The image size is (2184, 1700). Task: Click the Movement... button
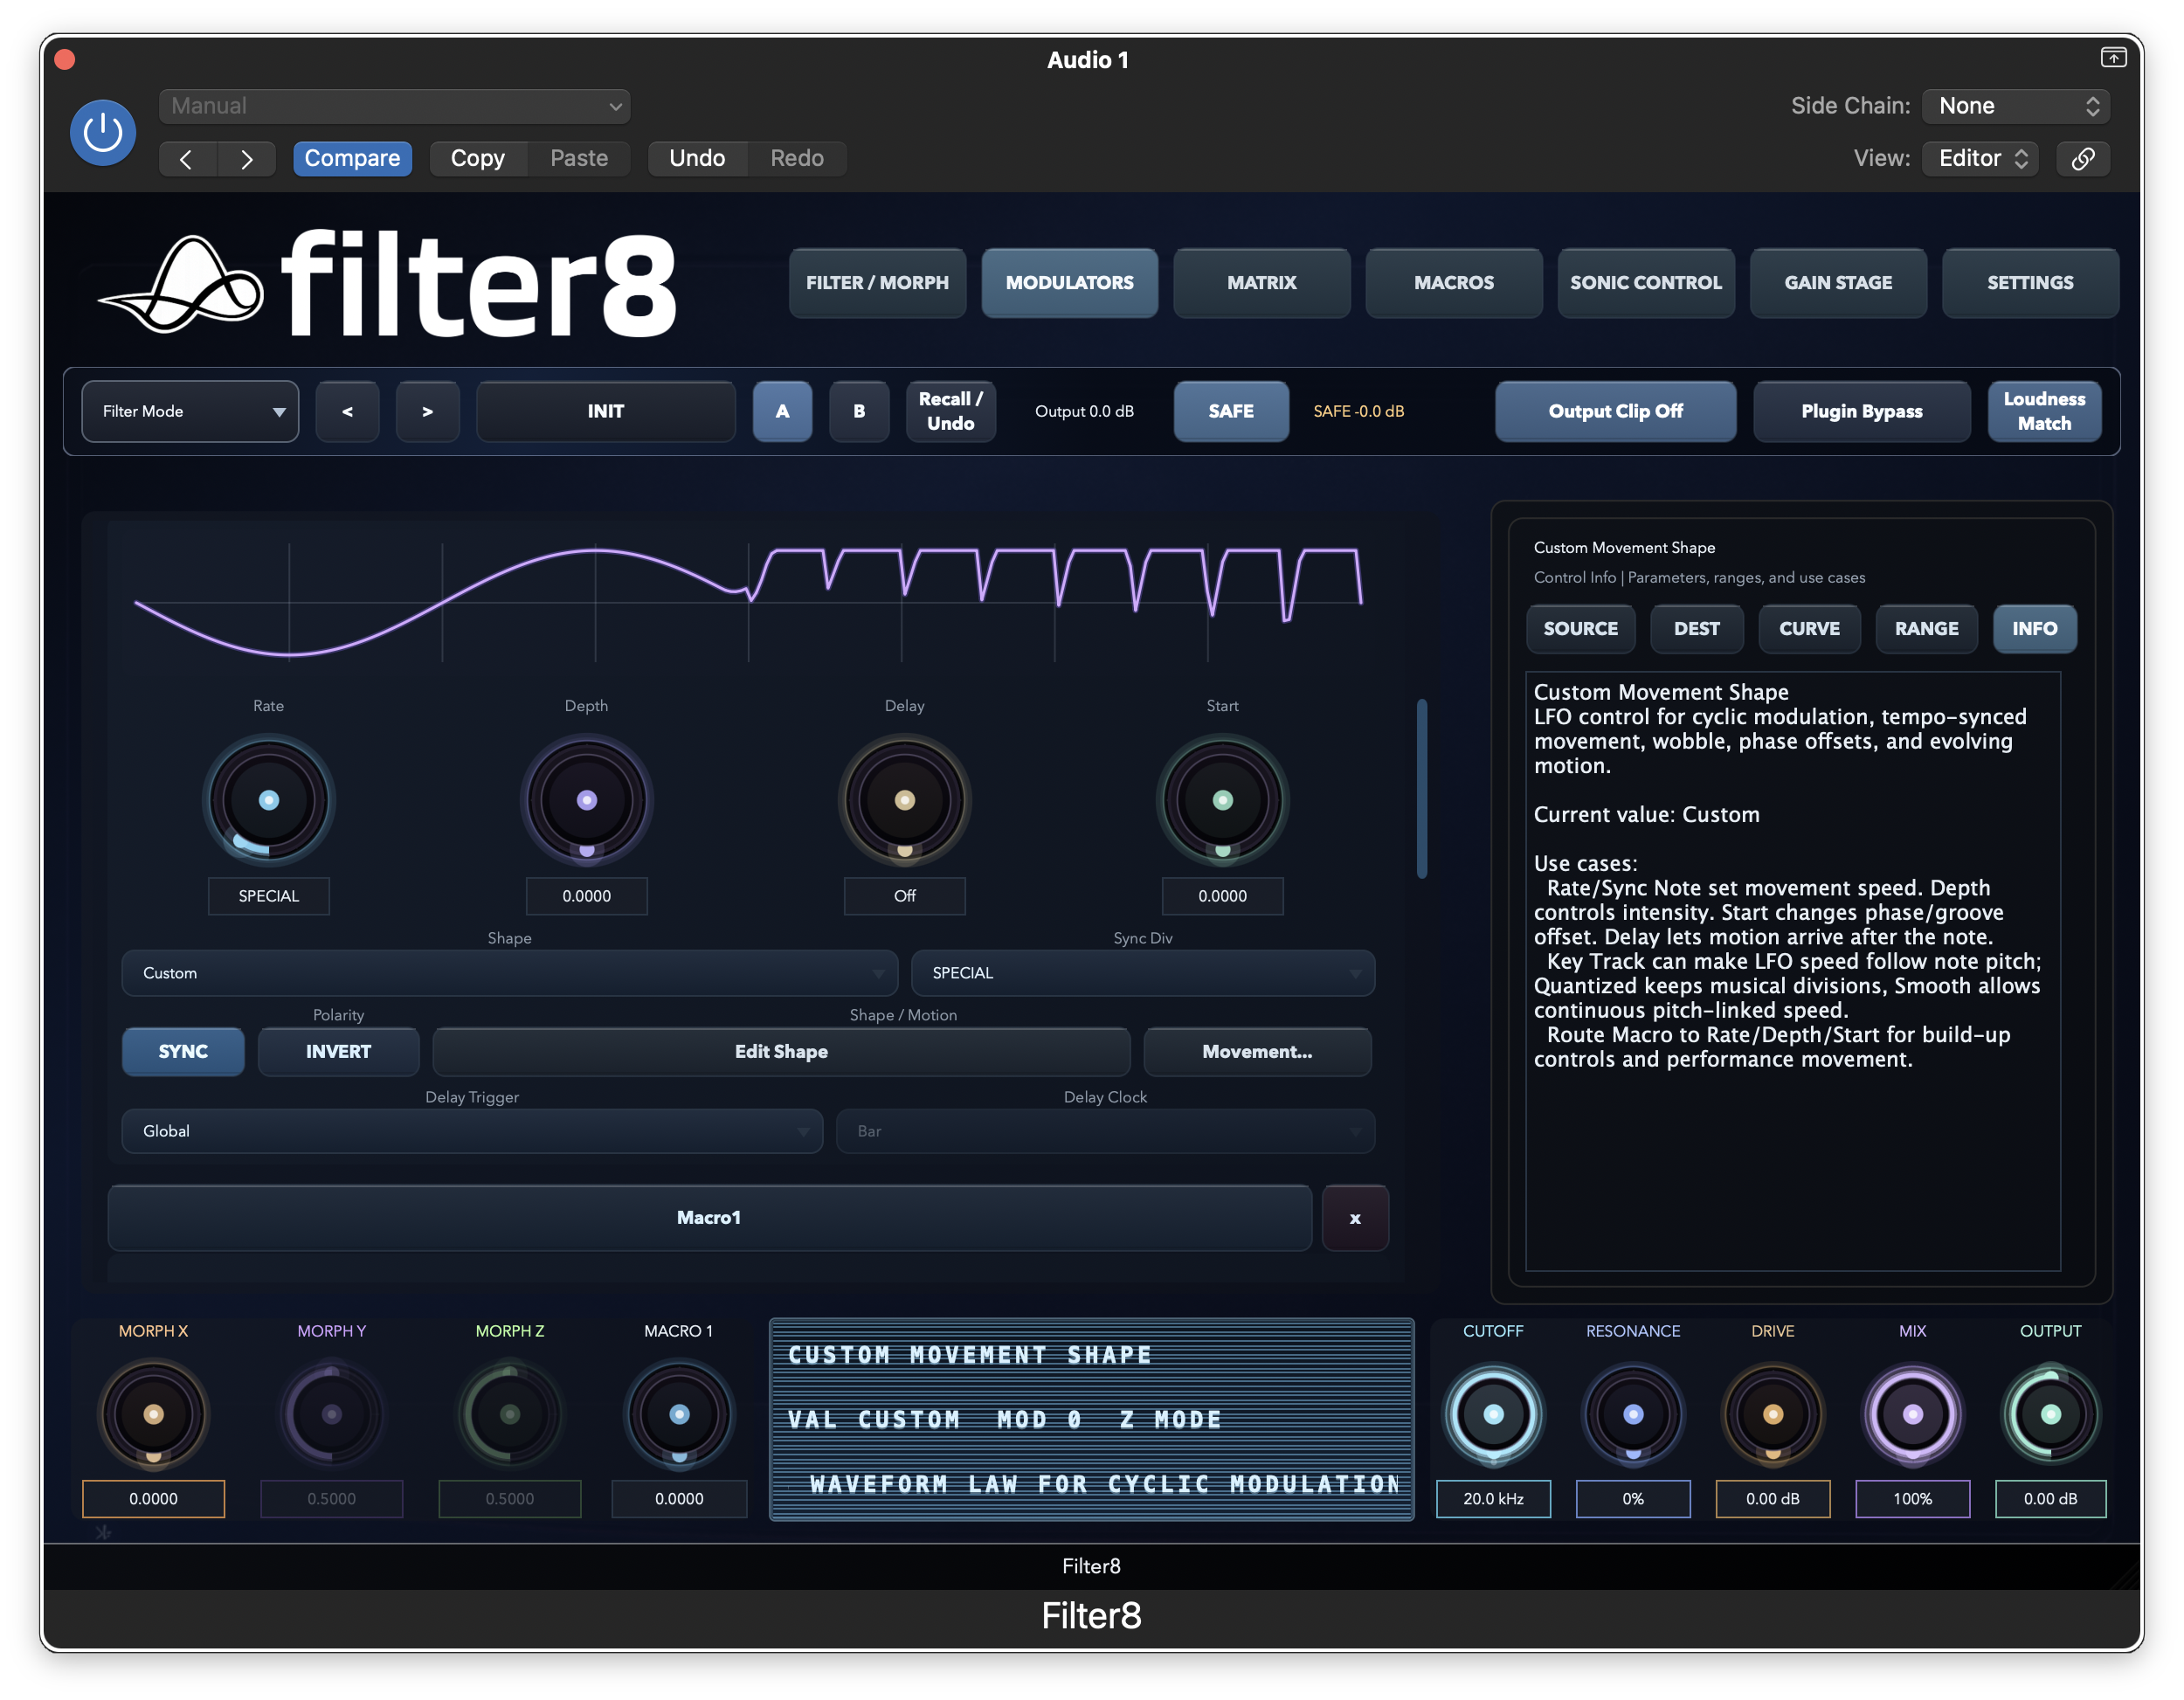[1257, 1051]
